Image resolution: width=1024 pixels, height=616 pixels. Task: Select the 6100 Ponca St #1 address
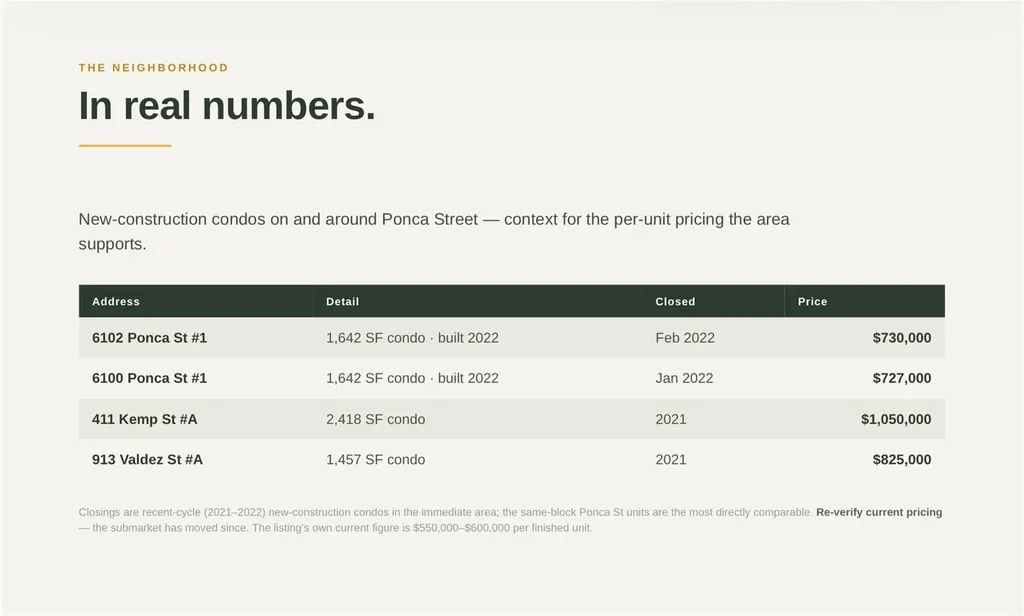[x=150, y=378]
